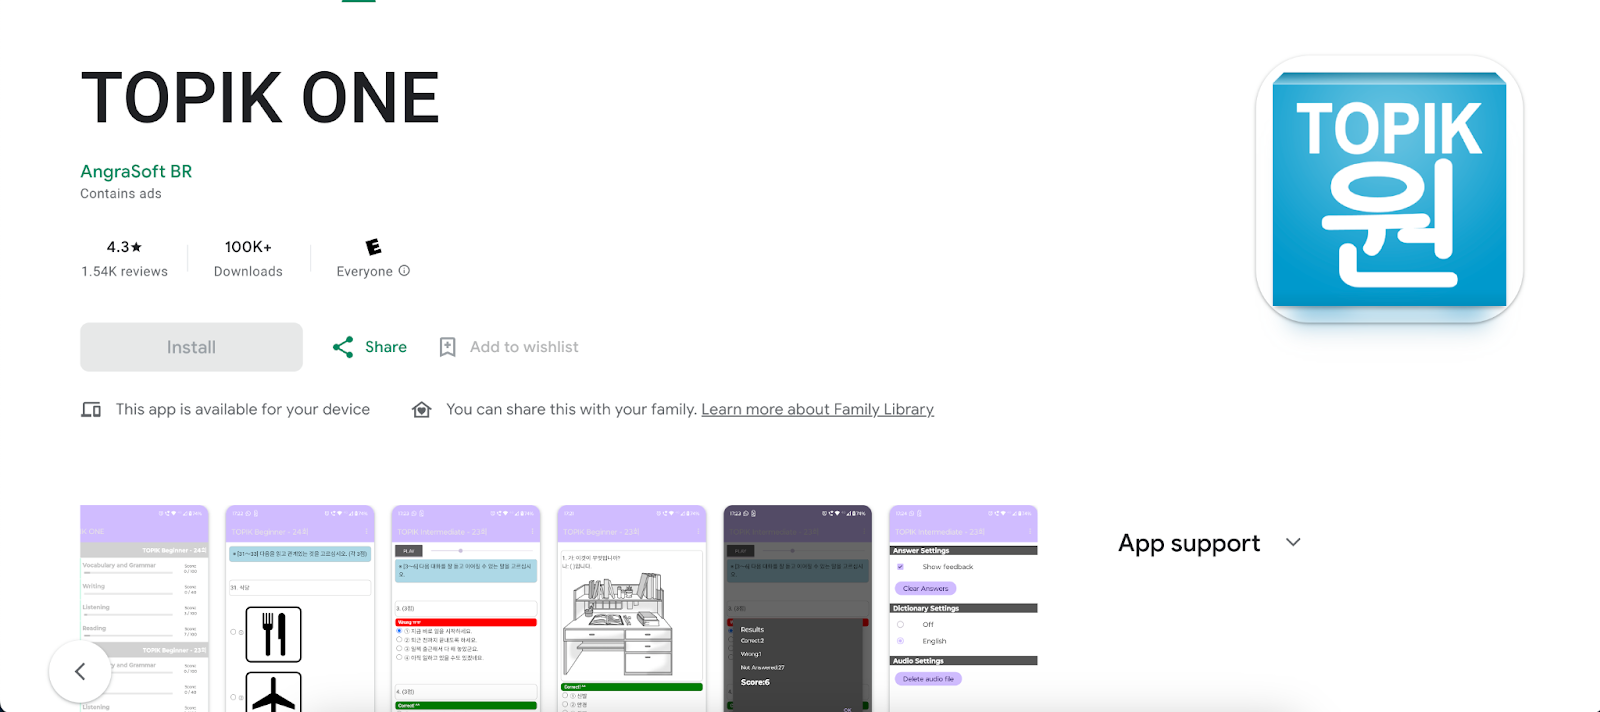Click the device availability icon
Screen dimensions: 1600x712
pos(91,410)
